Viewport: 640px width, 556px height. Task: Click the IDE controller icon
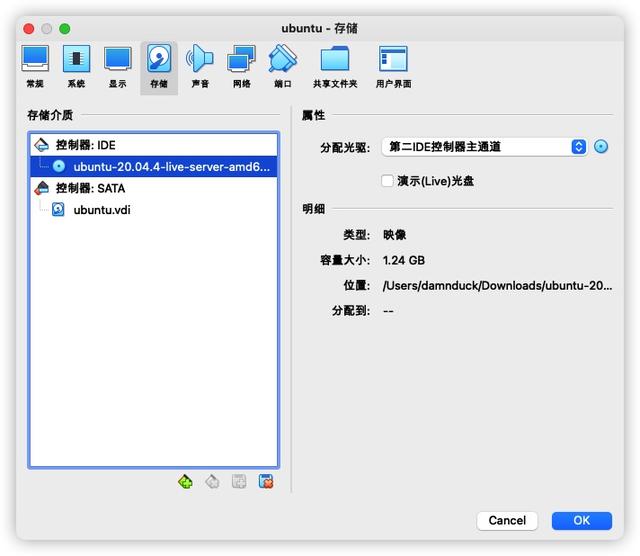pyautogui.click(x=42, y=145)
